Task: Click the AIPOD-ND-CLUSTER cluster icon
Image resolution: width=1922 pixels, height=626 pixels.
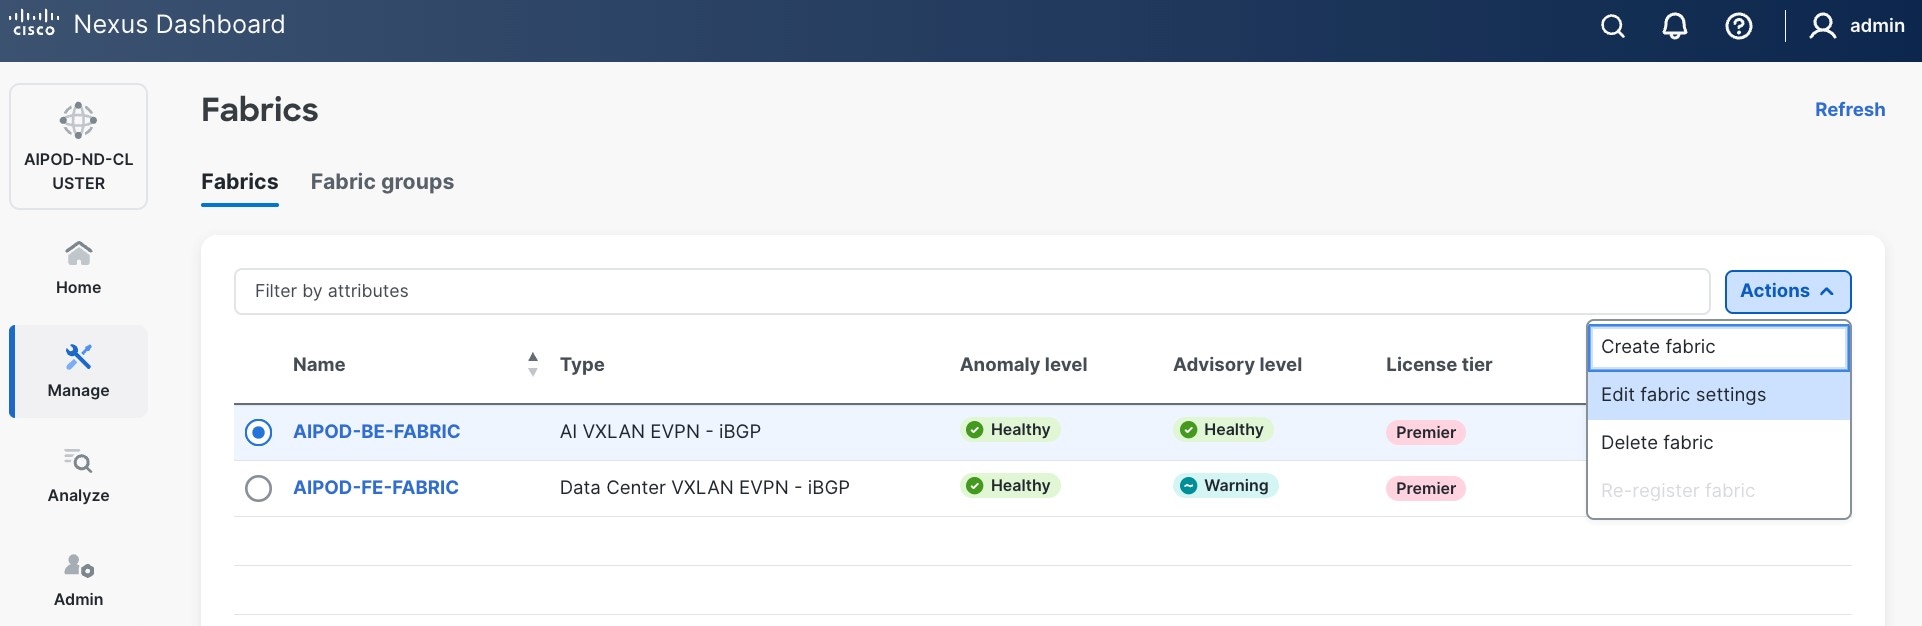Action: (x=78, y=121)
